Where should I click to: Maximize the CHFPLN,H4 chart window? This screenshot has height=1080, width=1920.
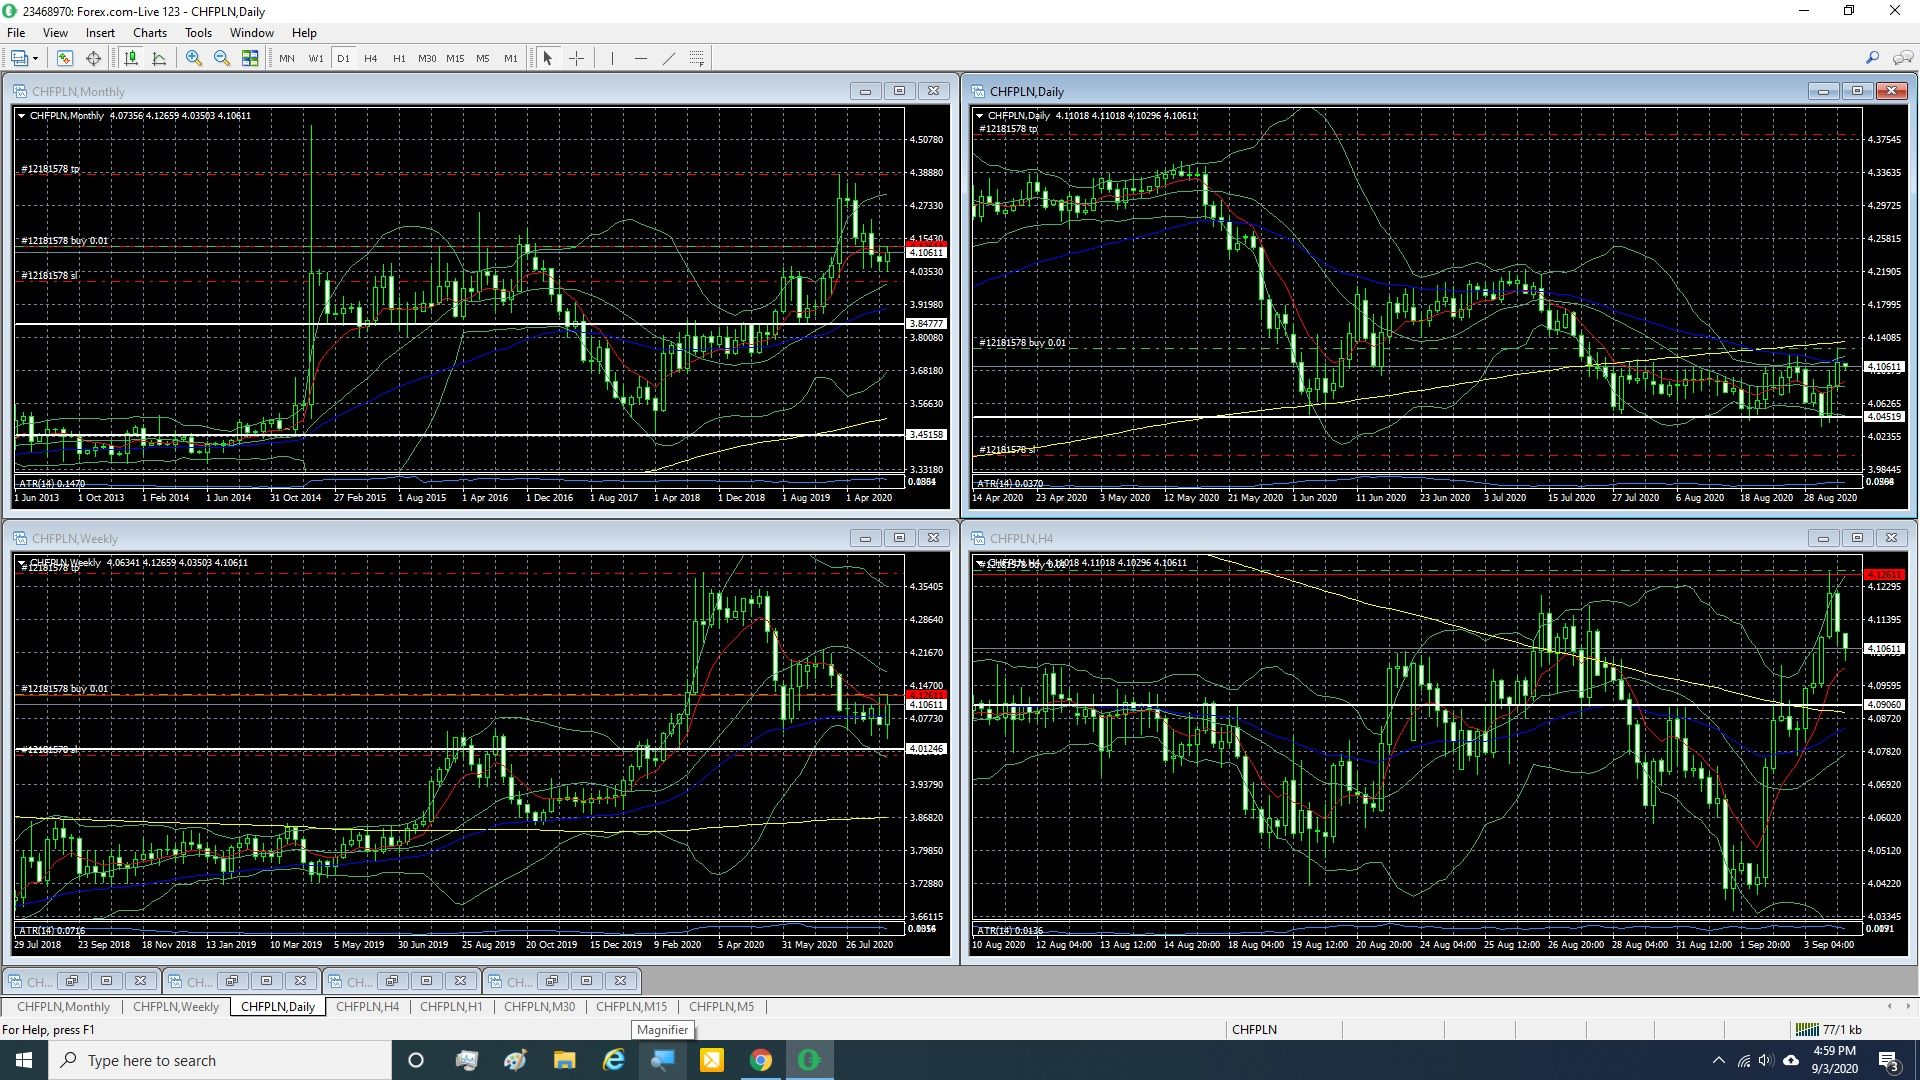click(x=1857, y=538)
